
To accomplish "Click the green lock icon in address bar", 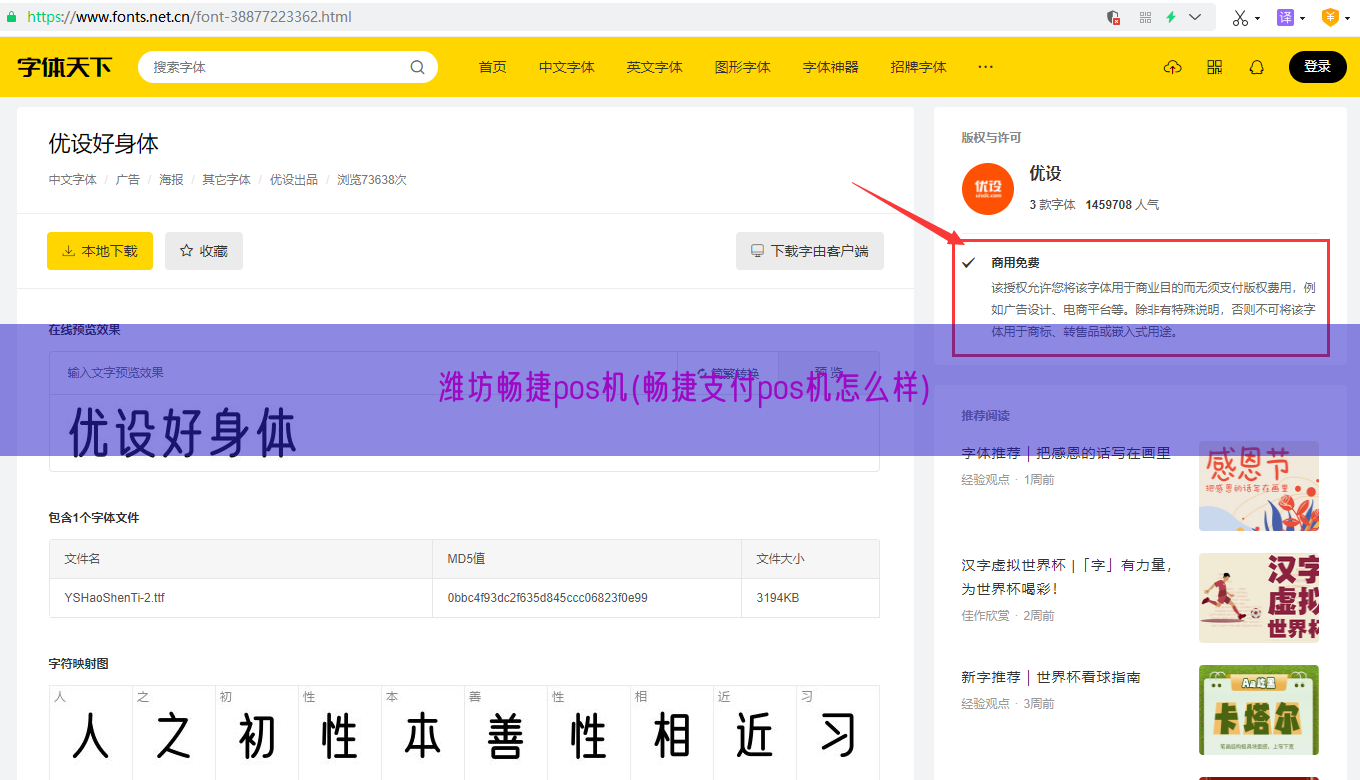I will pos(11,17).
